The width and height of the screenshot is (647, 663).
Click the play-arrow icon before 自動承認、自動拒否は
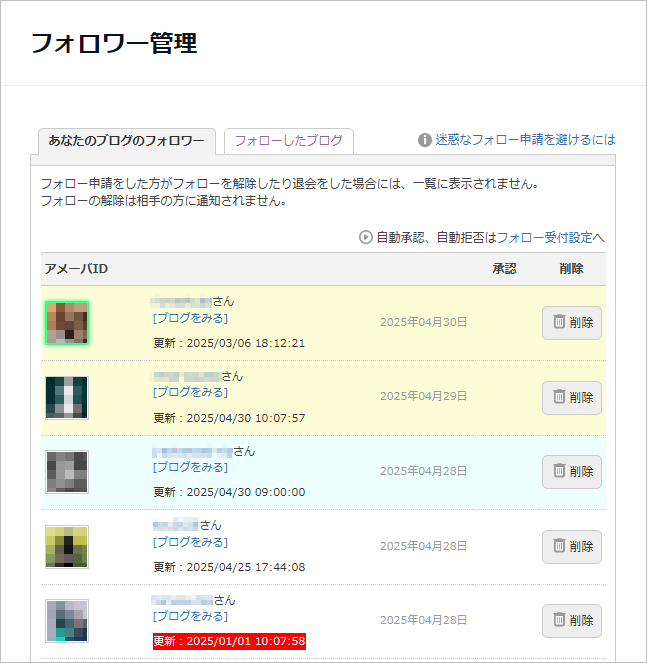(x=366, y=237)
